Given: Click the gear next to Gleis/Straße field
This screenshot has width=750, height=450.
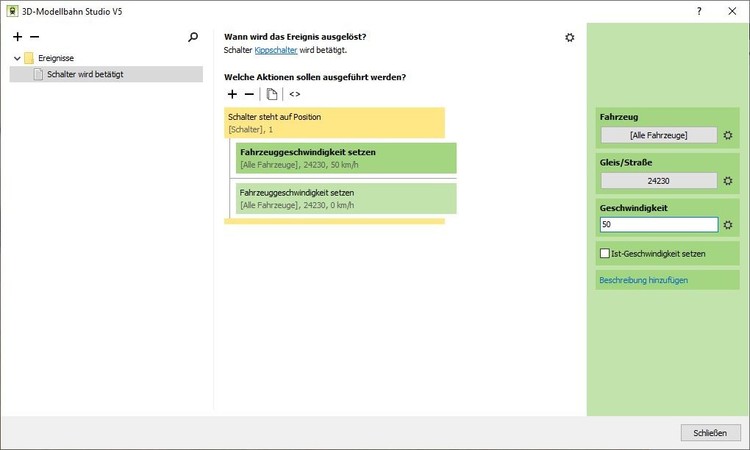Looking at the screenshot, I should [x=728, y=181].
